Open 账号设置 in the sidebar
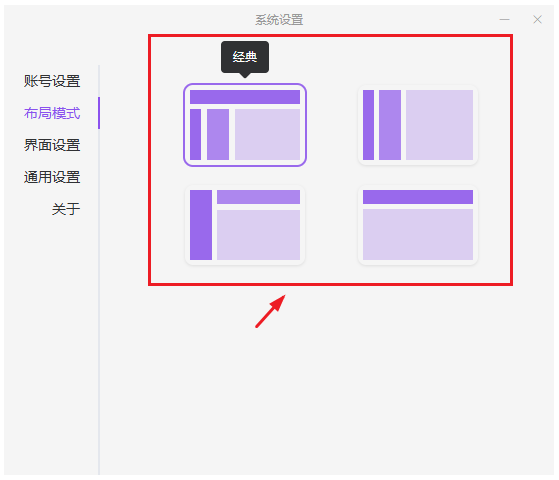 click(52, 81)
